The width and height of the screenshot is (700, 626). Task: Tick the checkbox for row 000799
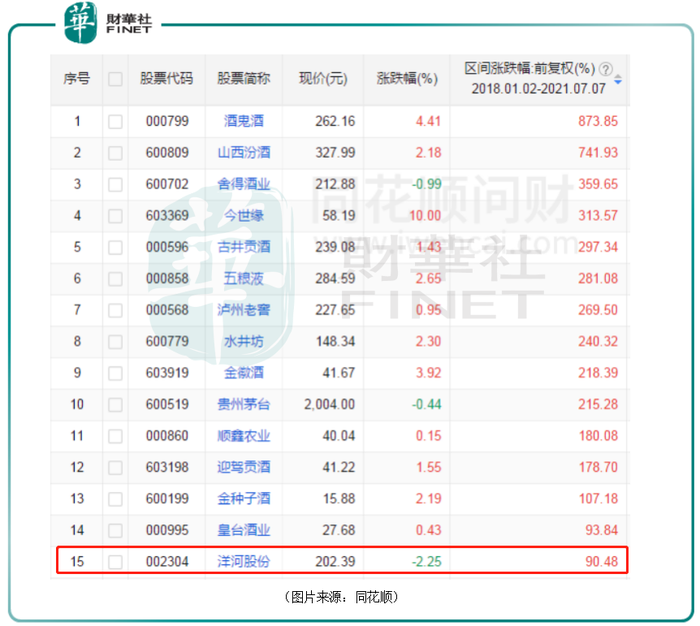coord(115,121)
